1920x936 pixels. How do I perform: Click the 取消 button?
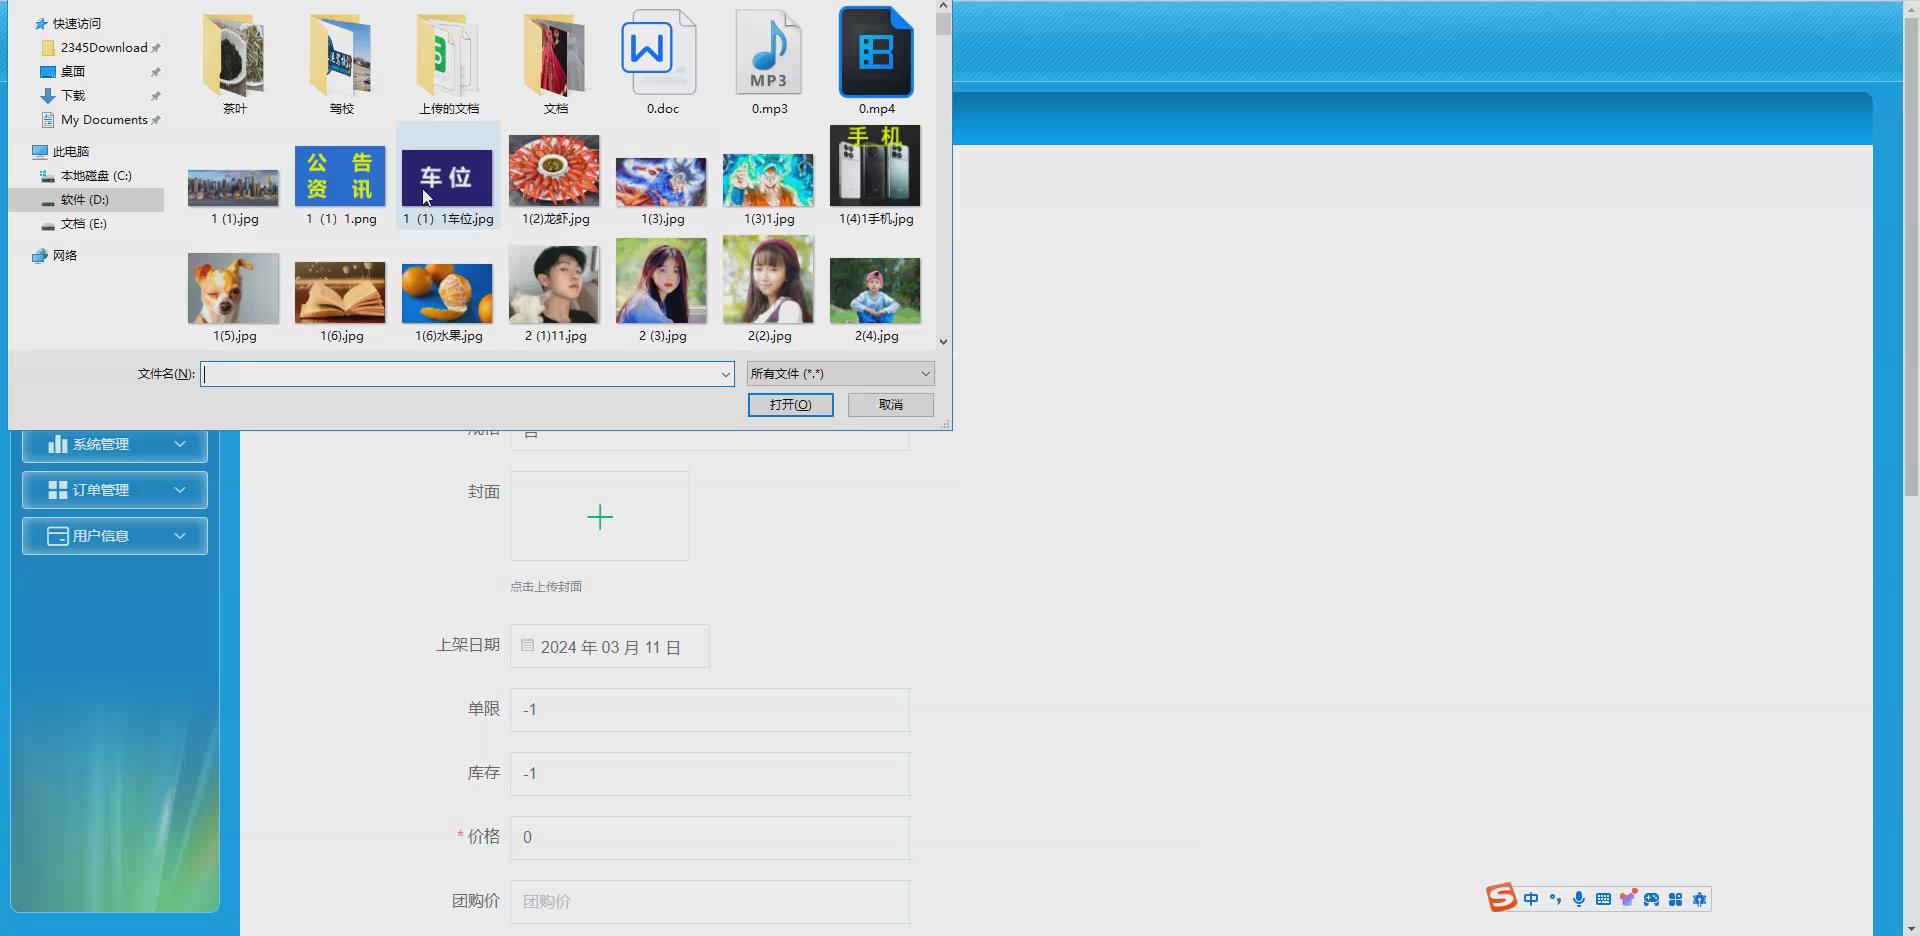(x=889, y=405)
